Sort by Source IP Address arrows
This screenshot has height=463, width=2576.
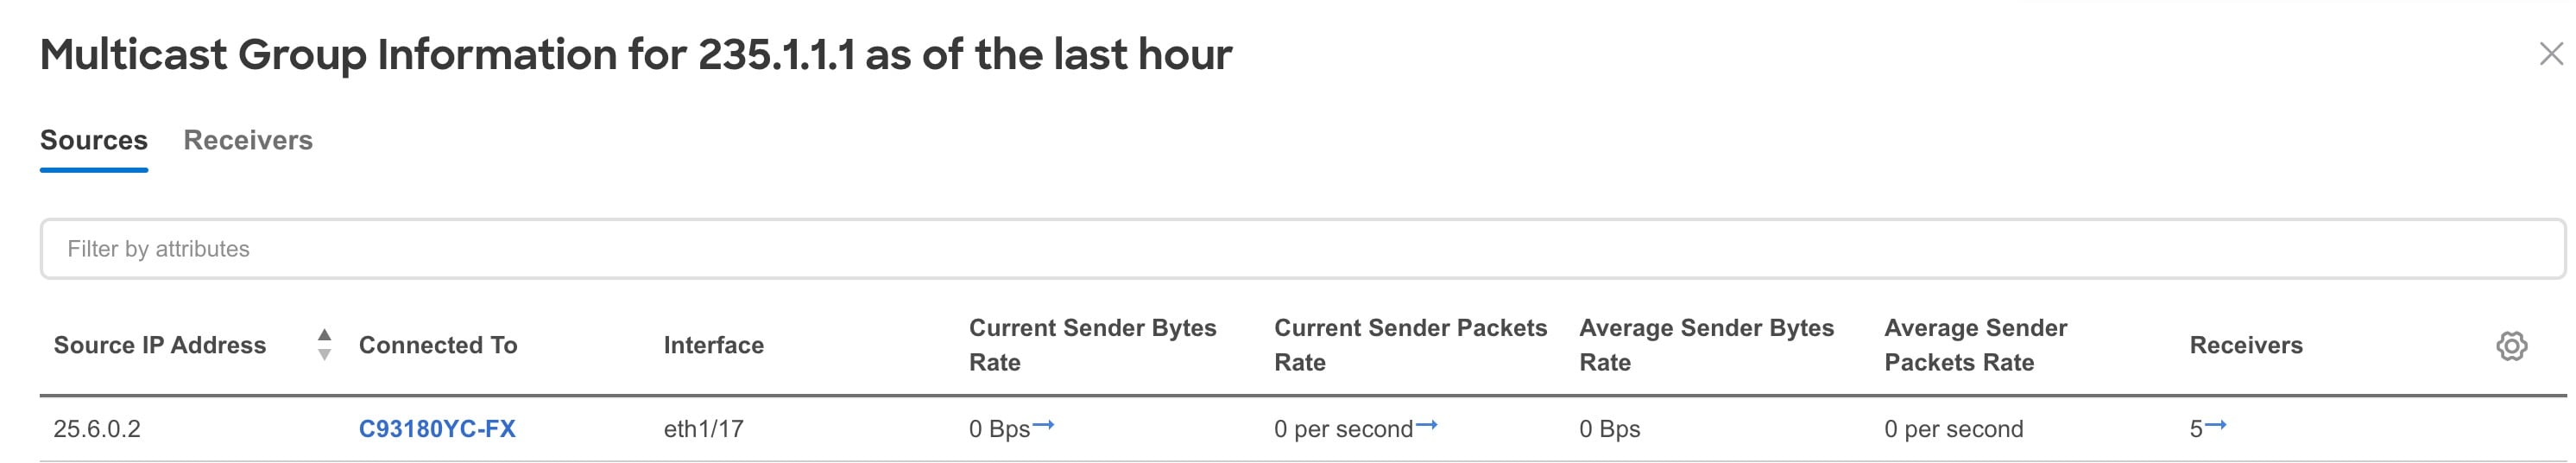pyautogui.click(x=324, y=344)
